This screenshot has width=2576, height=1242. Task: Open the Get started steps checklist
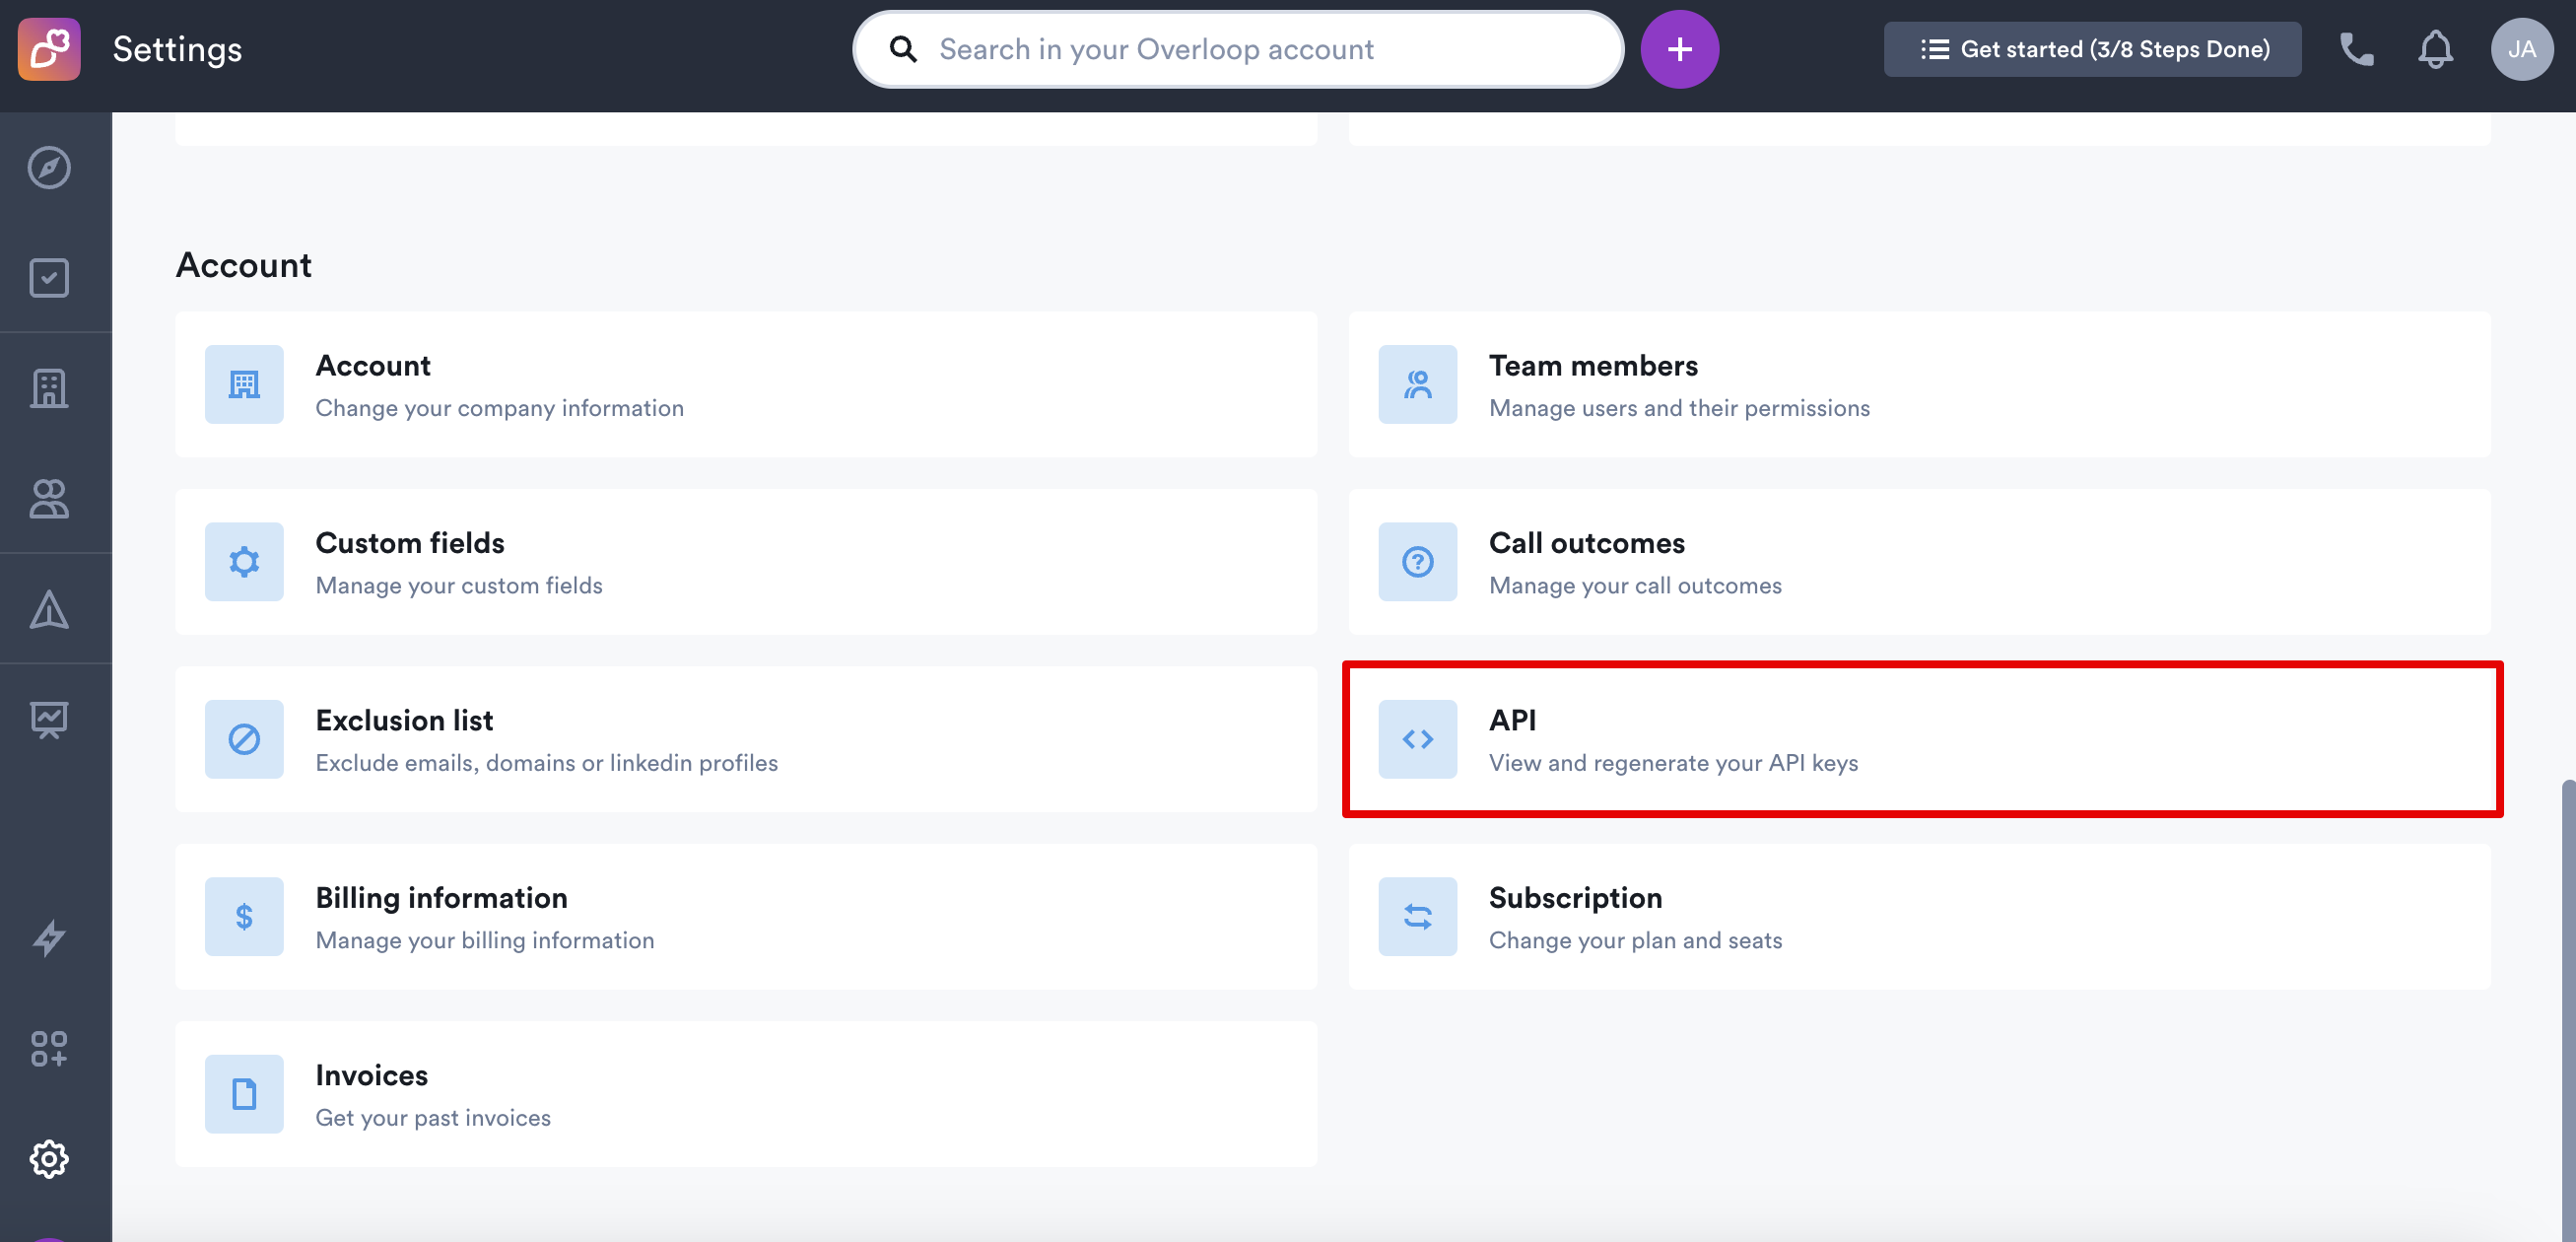point(2092,49)
